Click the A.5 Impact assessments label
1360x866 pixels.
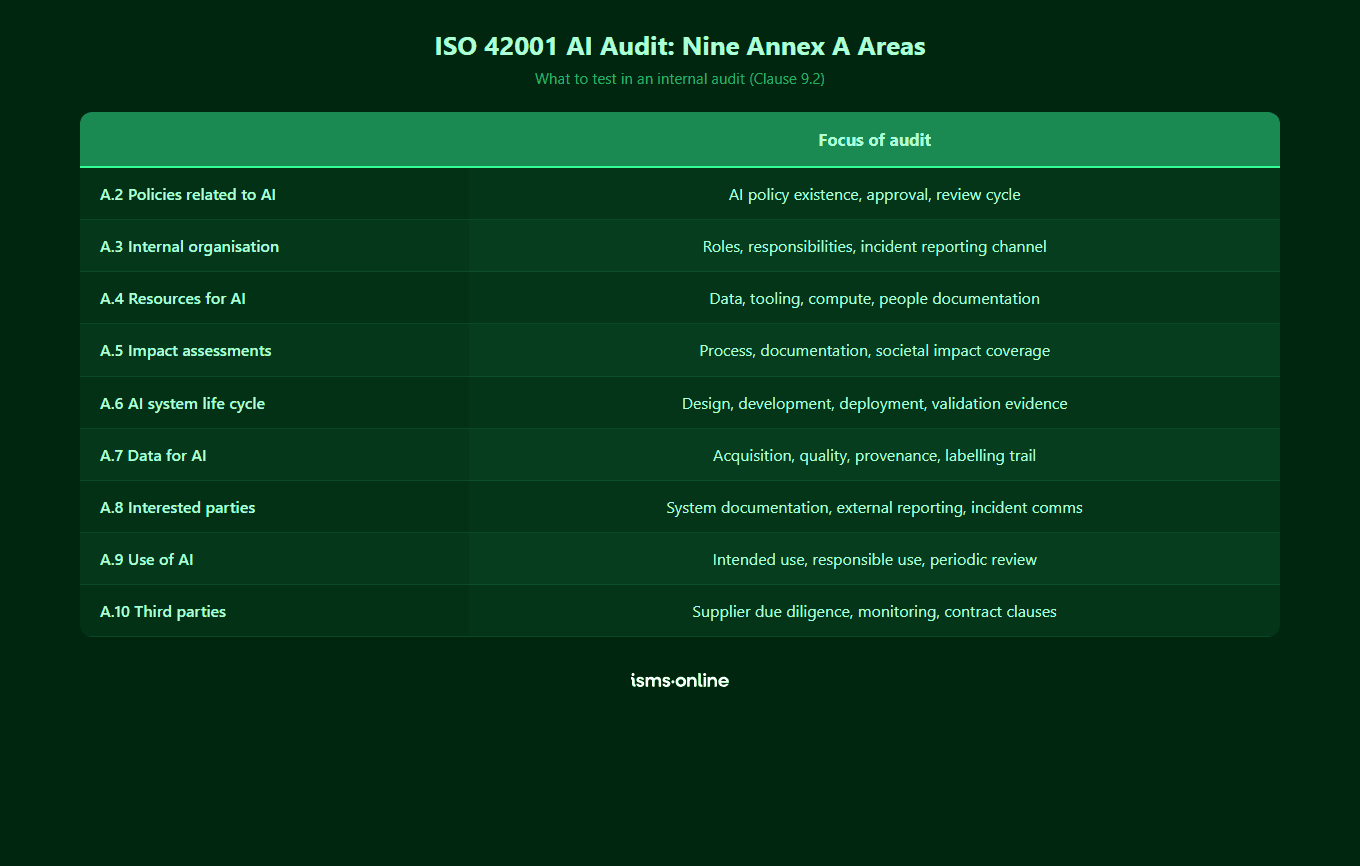[185, 350]
